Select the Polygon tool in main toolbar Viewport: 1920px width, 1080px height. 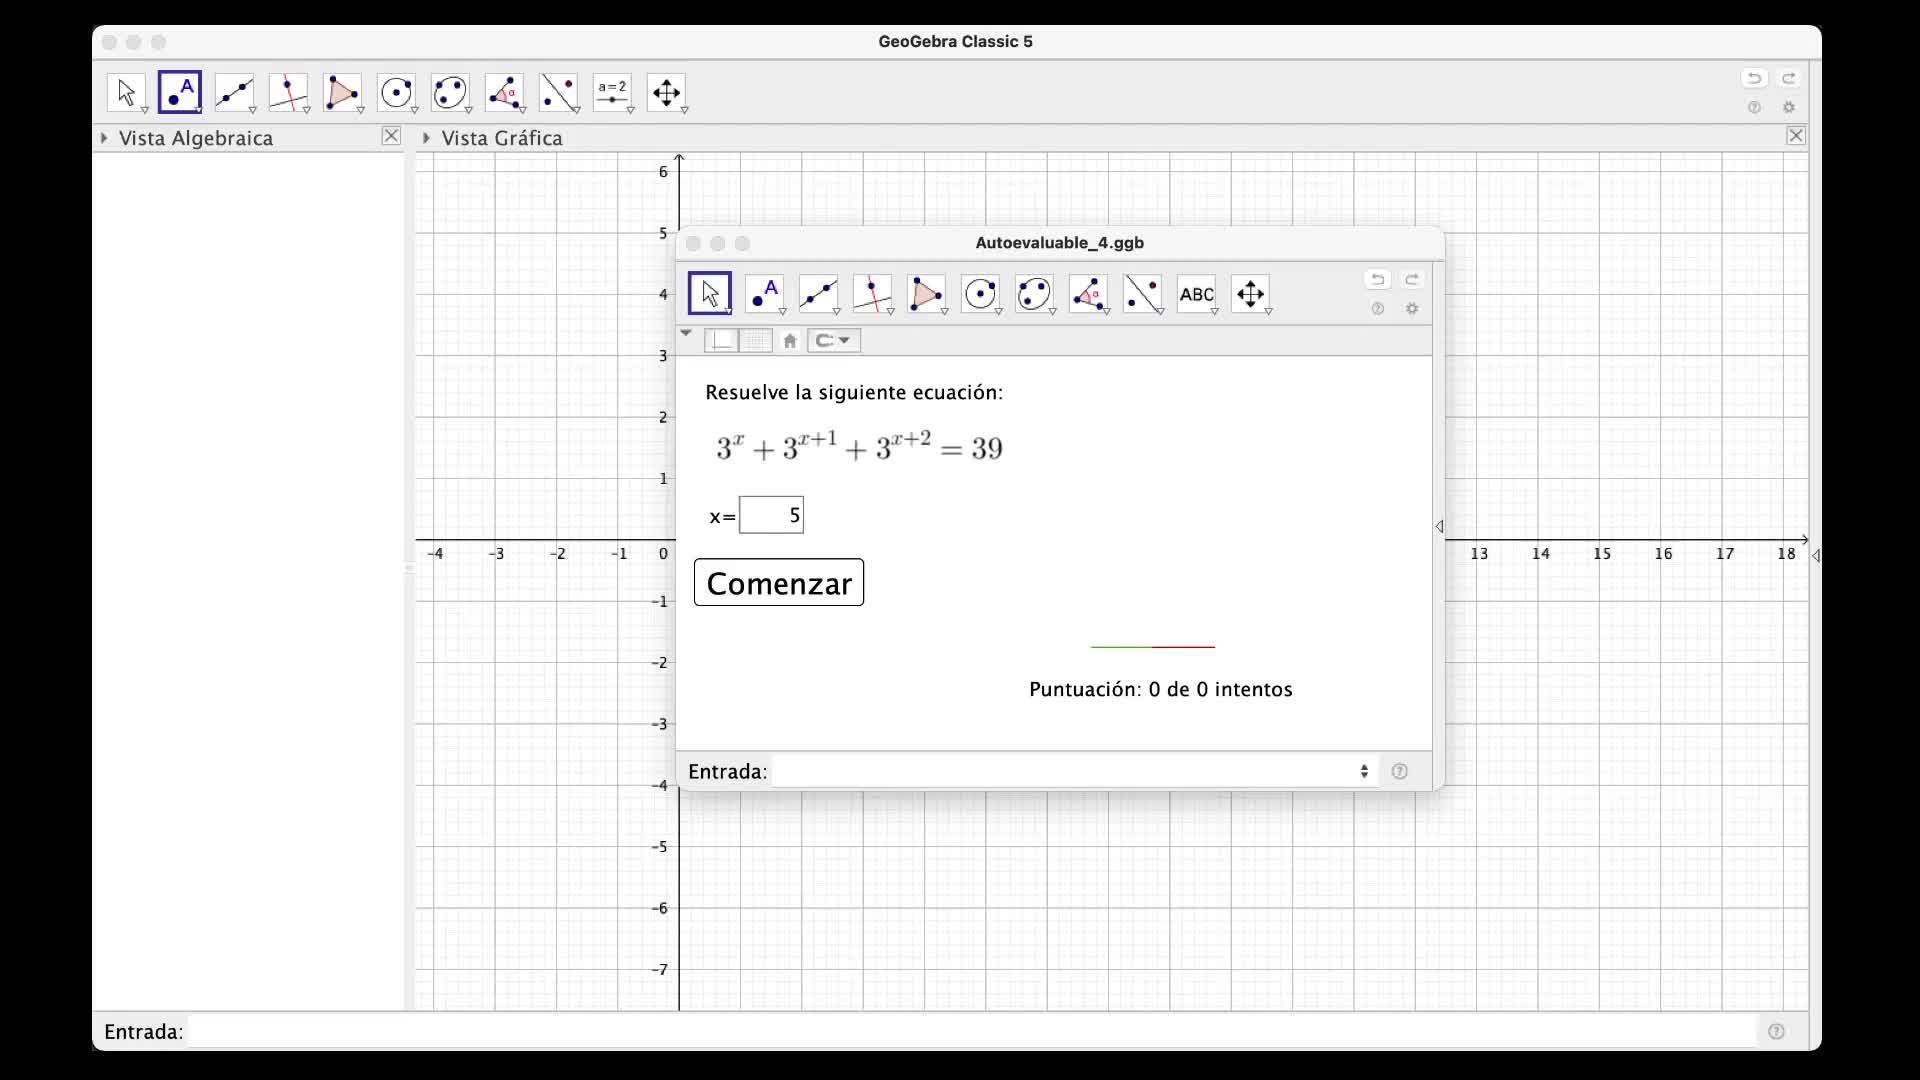[x=342, y=93]
